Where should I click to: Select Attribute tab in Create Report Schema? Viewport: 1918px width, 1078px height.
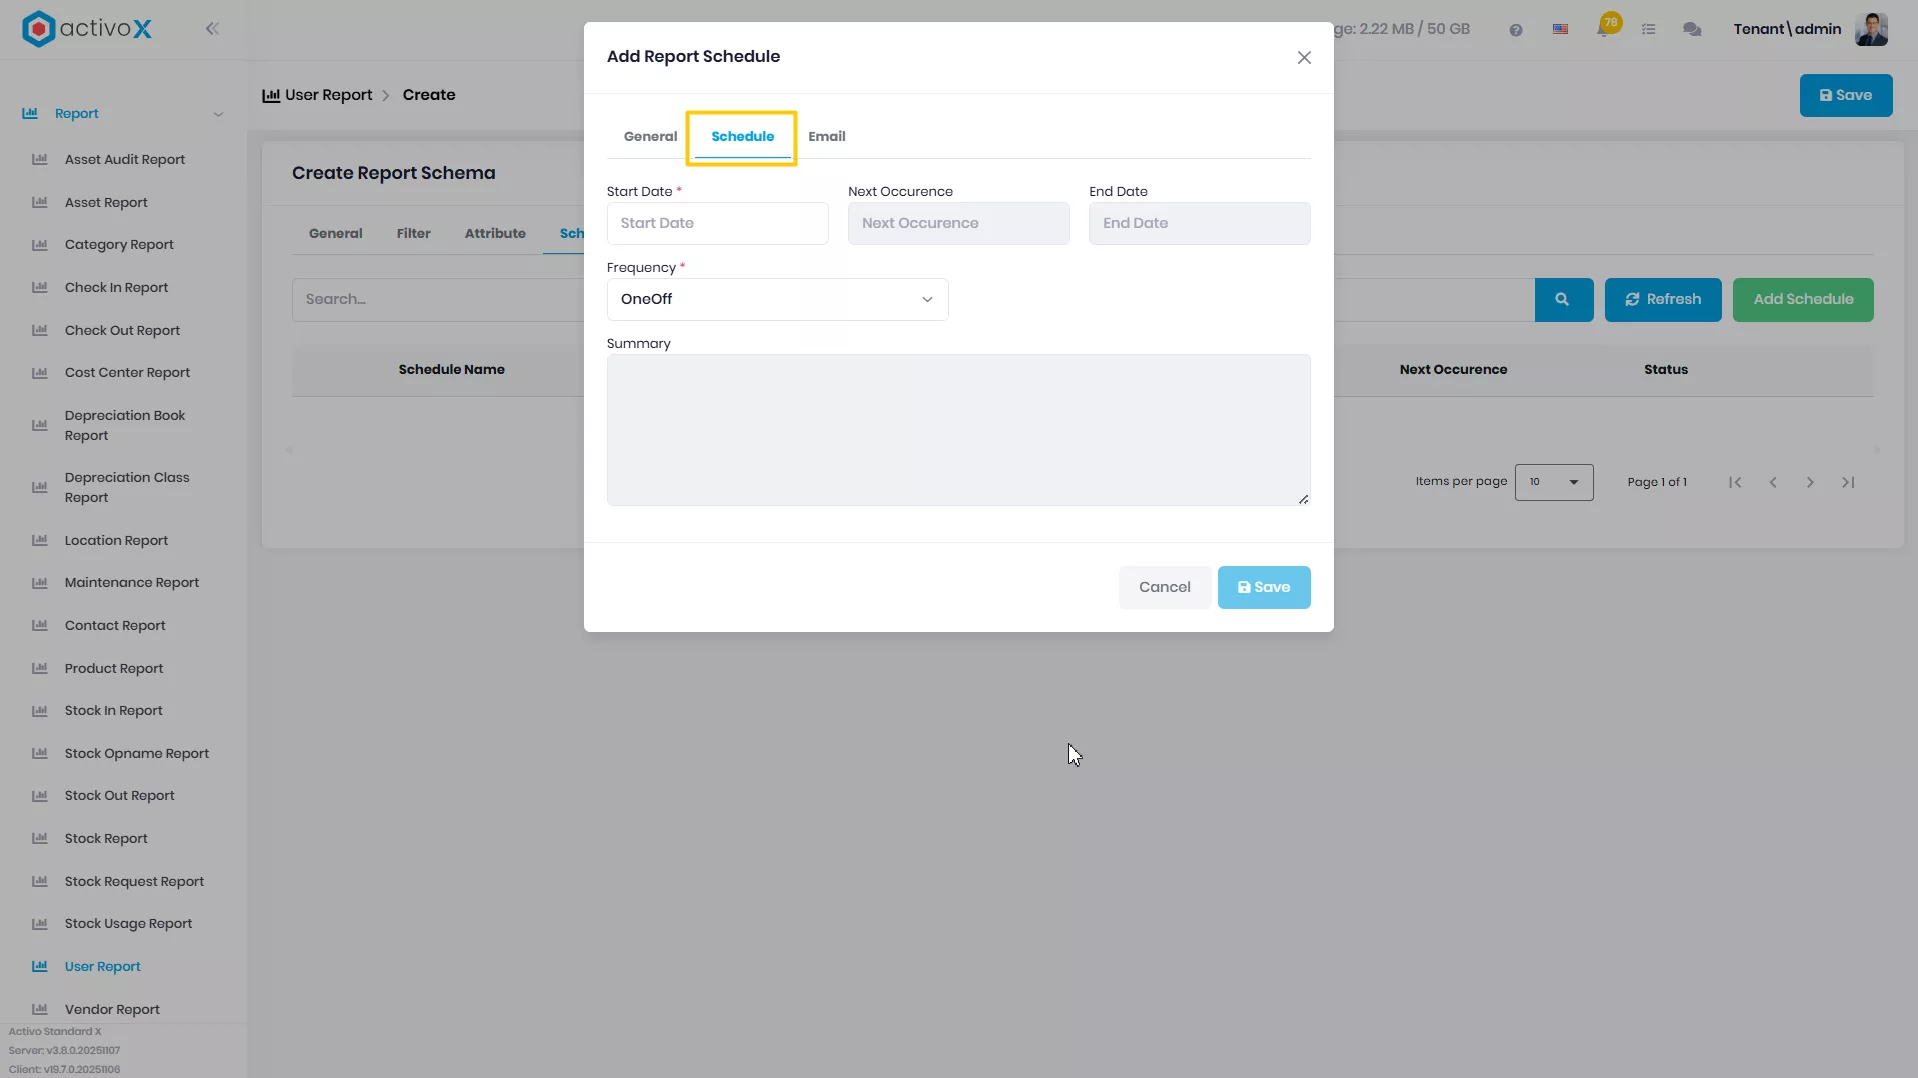[495, 234]
